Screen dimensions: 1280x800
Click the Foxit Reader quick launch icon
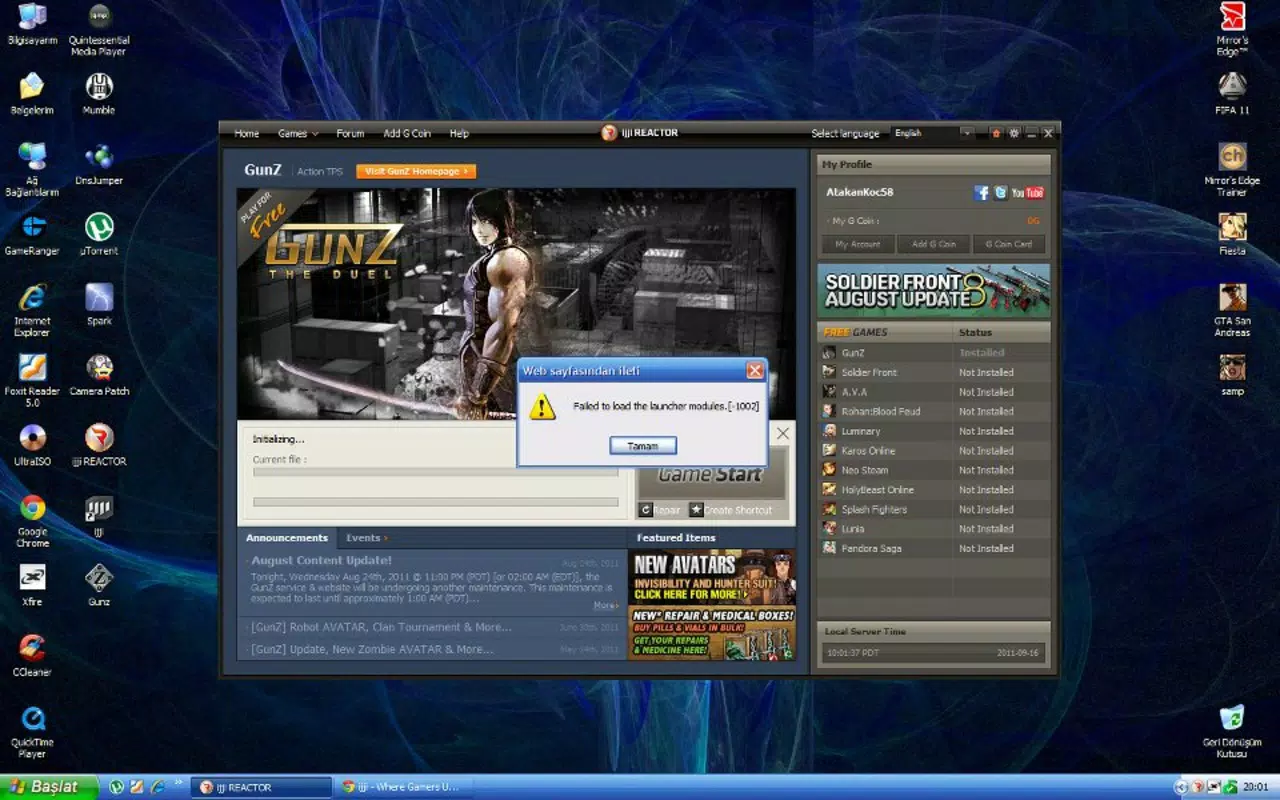(136, 787)
